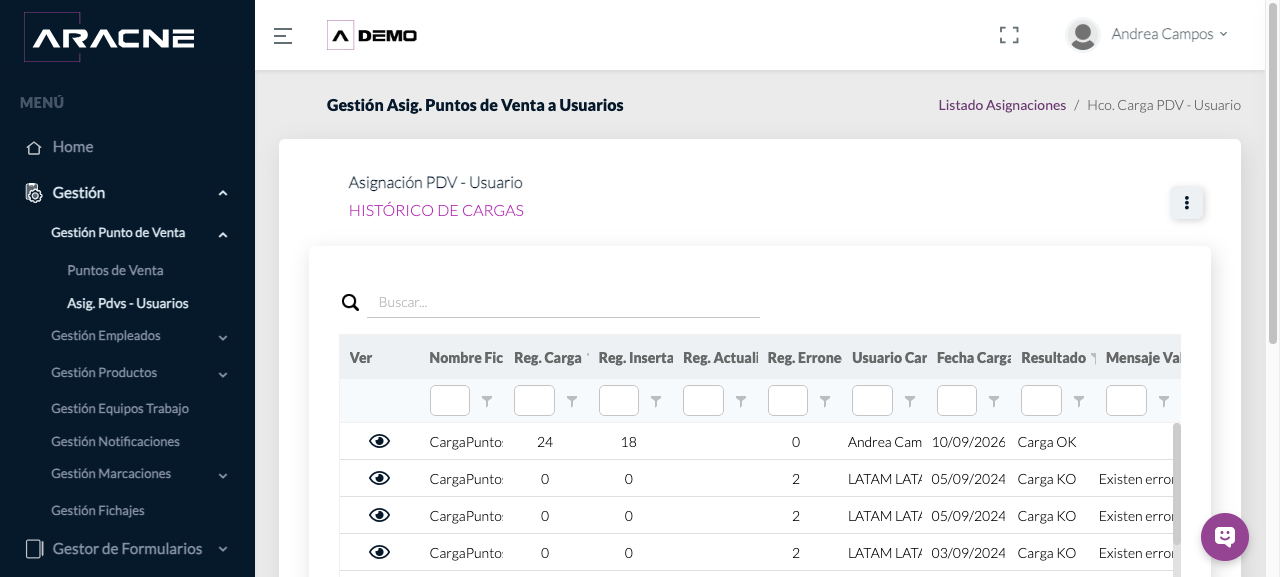Click the filter input under Mensaje Val
Screen dimensions: 1280x577
click(1126, 401)
